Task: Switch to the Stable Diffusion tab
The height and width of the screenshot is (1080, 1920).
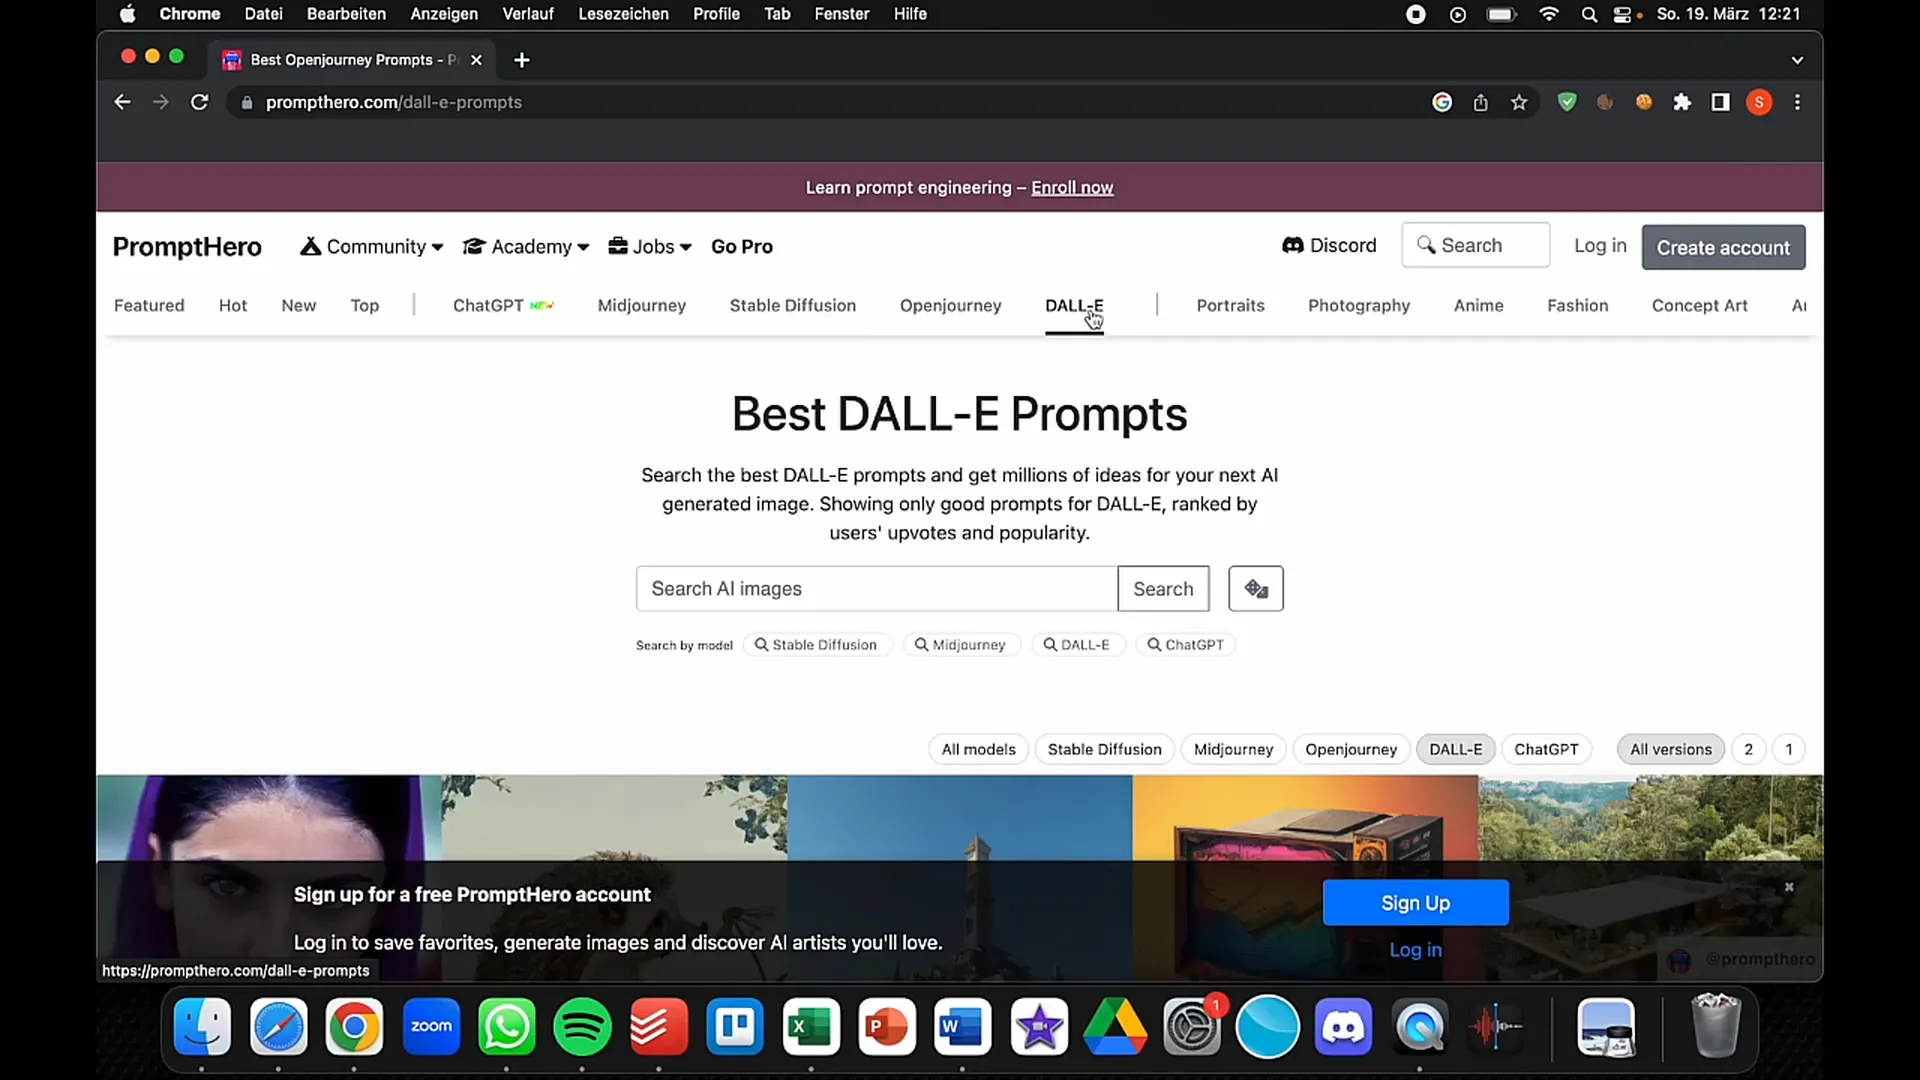Action: 793,305
